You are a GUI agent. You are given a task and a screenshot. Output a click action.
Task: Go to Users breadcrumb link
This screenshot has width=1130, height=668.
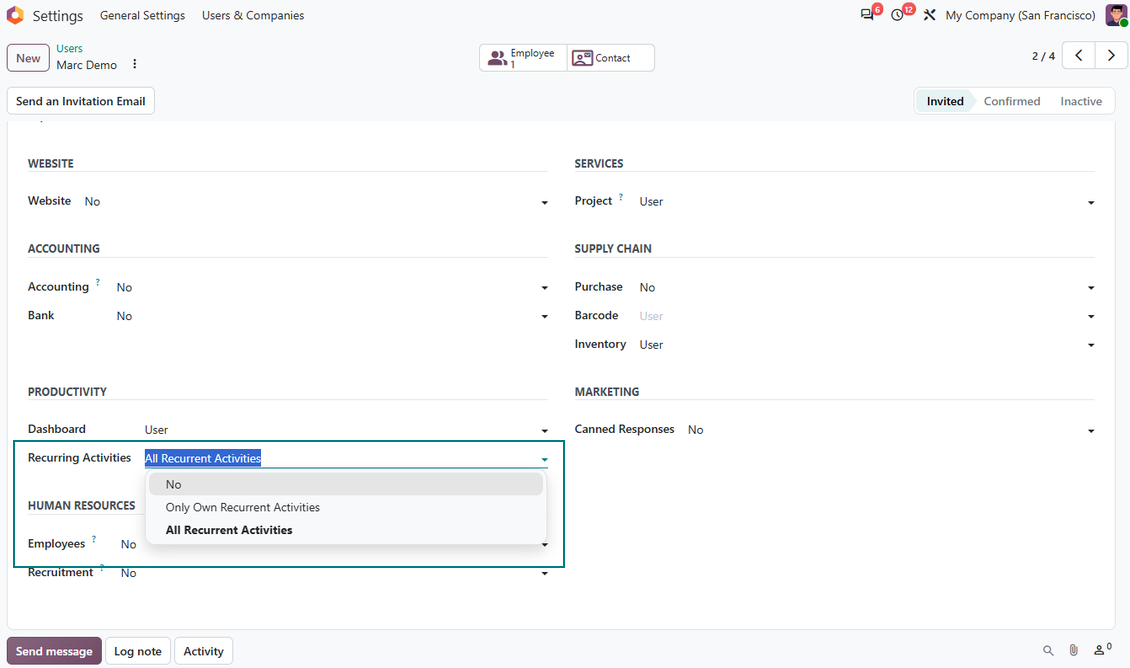click(69, 48)
